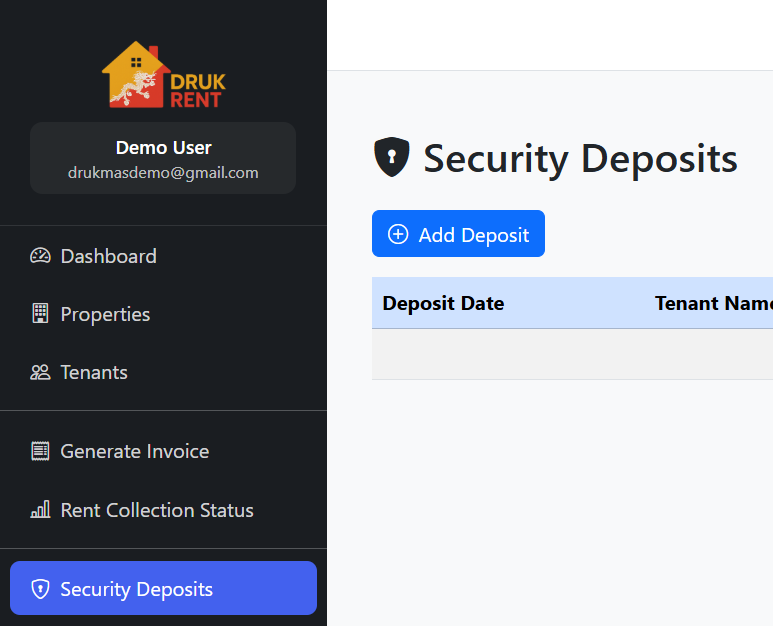Viewport: 773px width, 626px height.
Task: Click the Druk Rent house logo
Action: coord(163,75)
